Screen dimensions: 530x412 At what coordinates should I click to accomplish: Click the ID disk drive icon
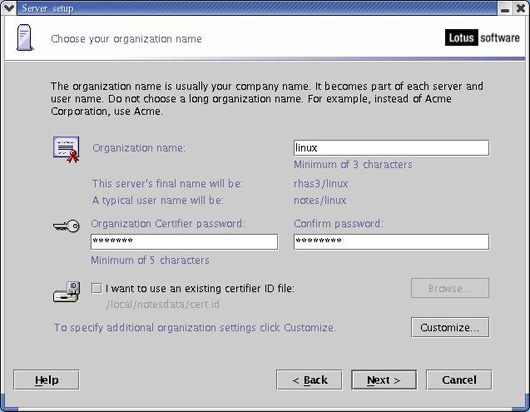pyautogui.click(x=67, y=291)
